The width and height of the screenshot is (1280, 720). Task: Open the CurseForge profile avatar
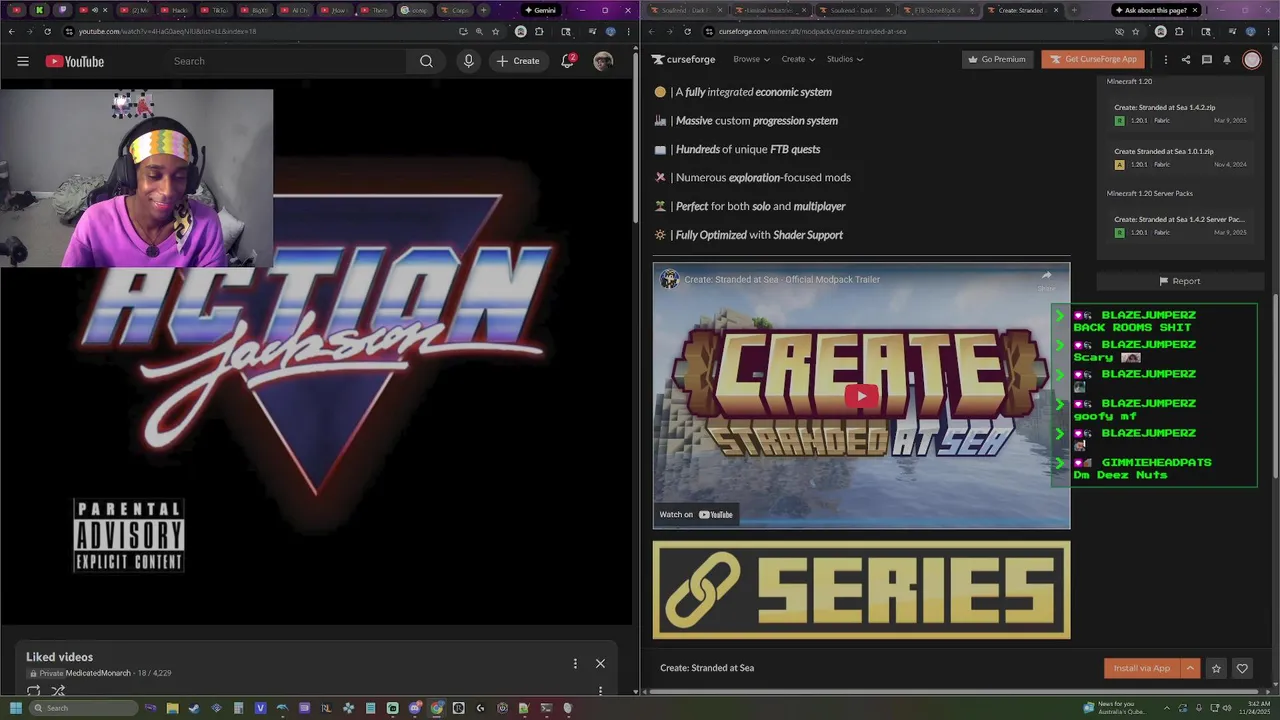click(x=1252, y=60)
